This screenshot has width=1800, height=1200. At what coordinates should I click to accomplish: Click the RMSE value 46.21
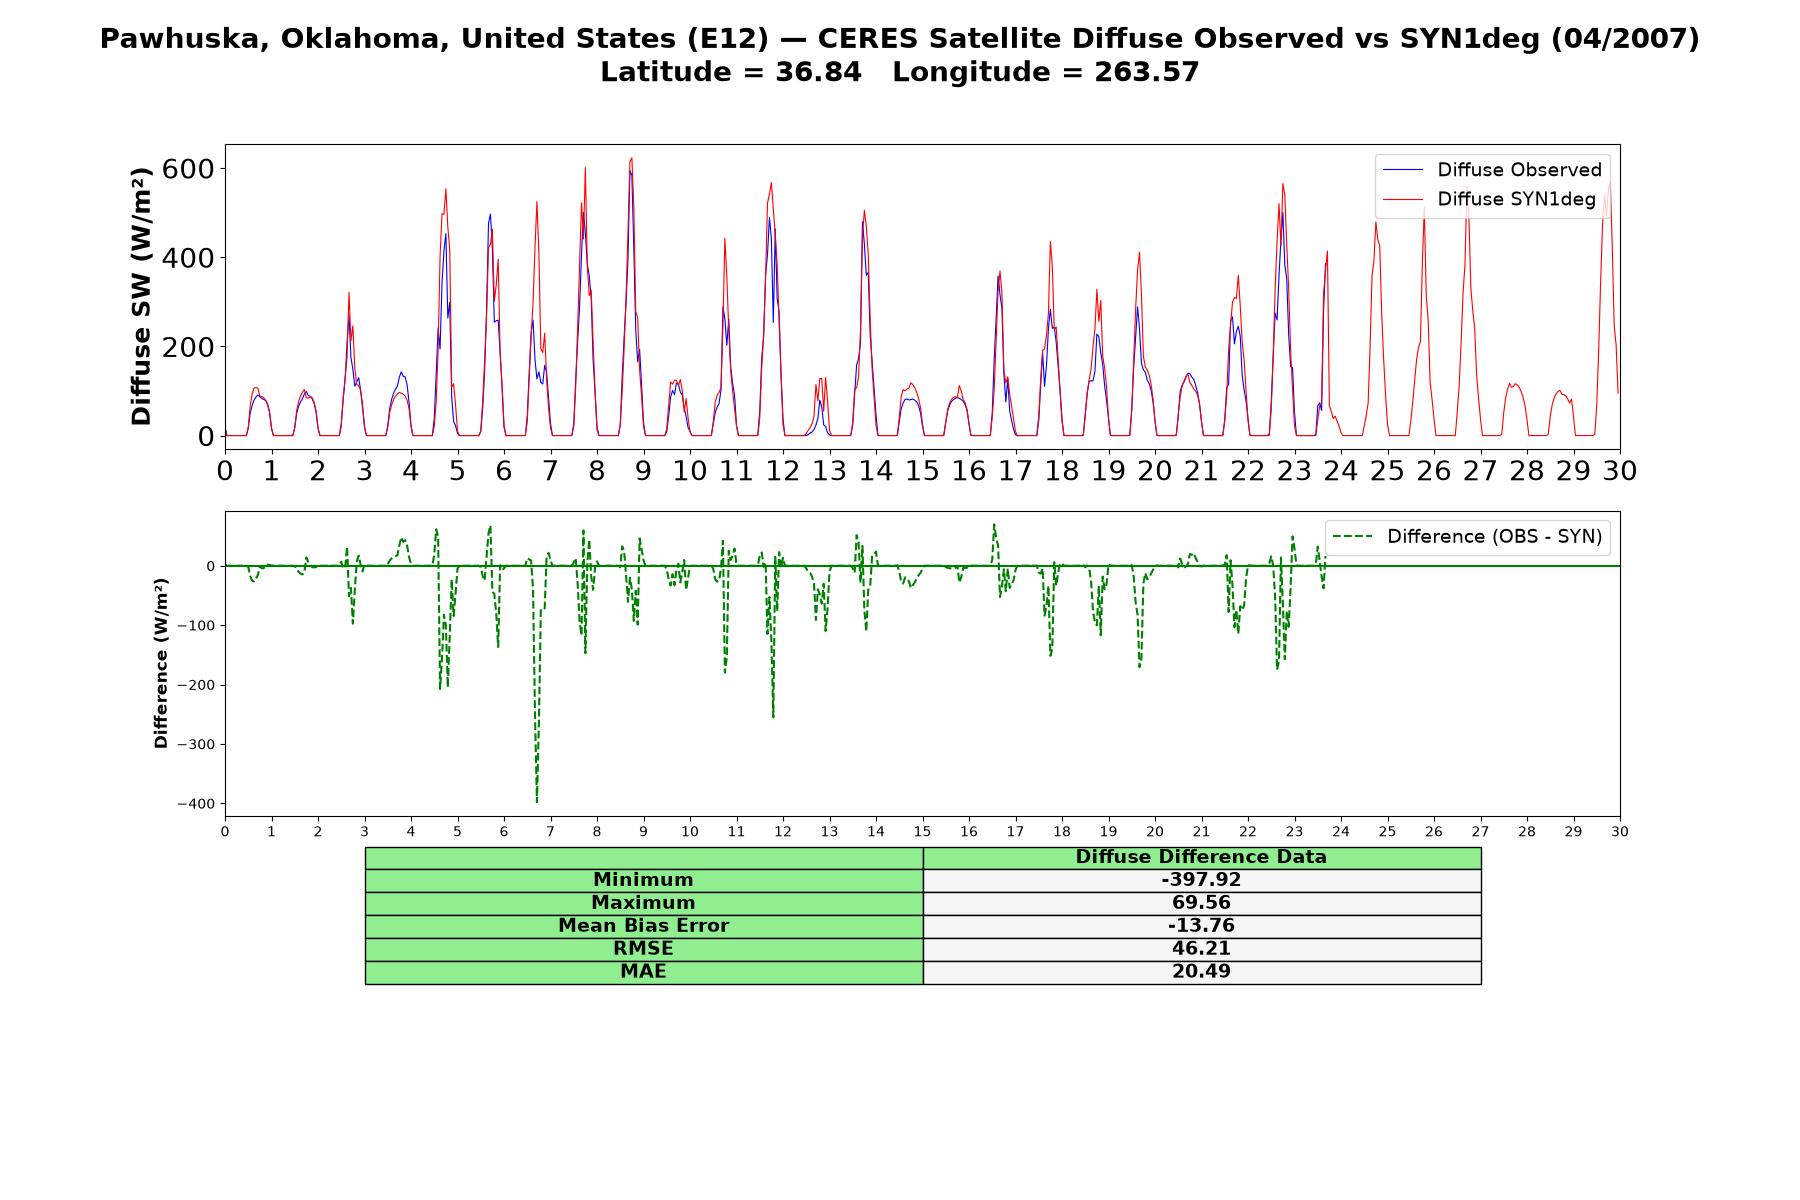pyautogui.click(x=1201, y=949)
